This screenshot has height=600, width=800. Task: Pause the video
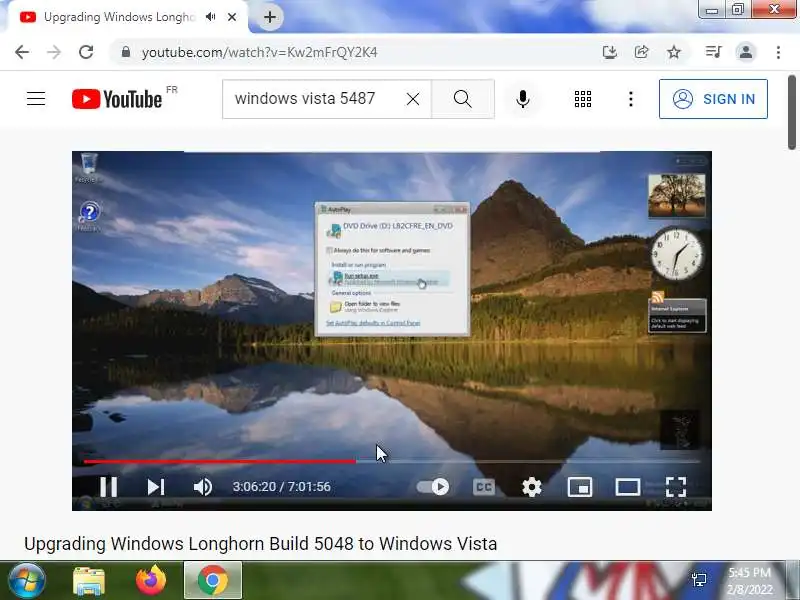(109, 487)
